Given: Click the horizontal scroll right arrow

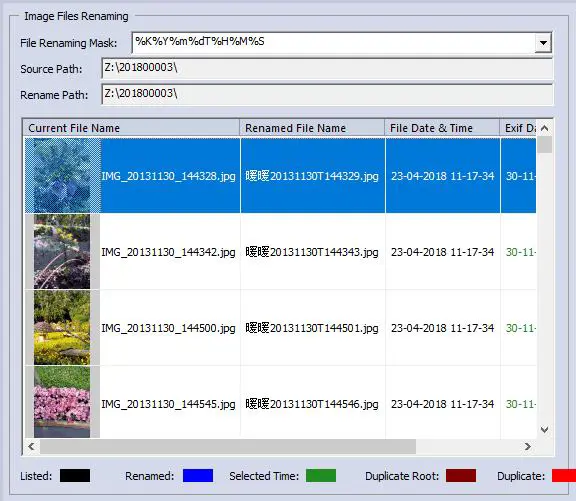Looking at the screenshot, I should (528, 447).
